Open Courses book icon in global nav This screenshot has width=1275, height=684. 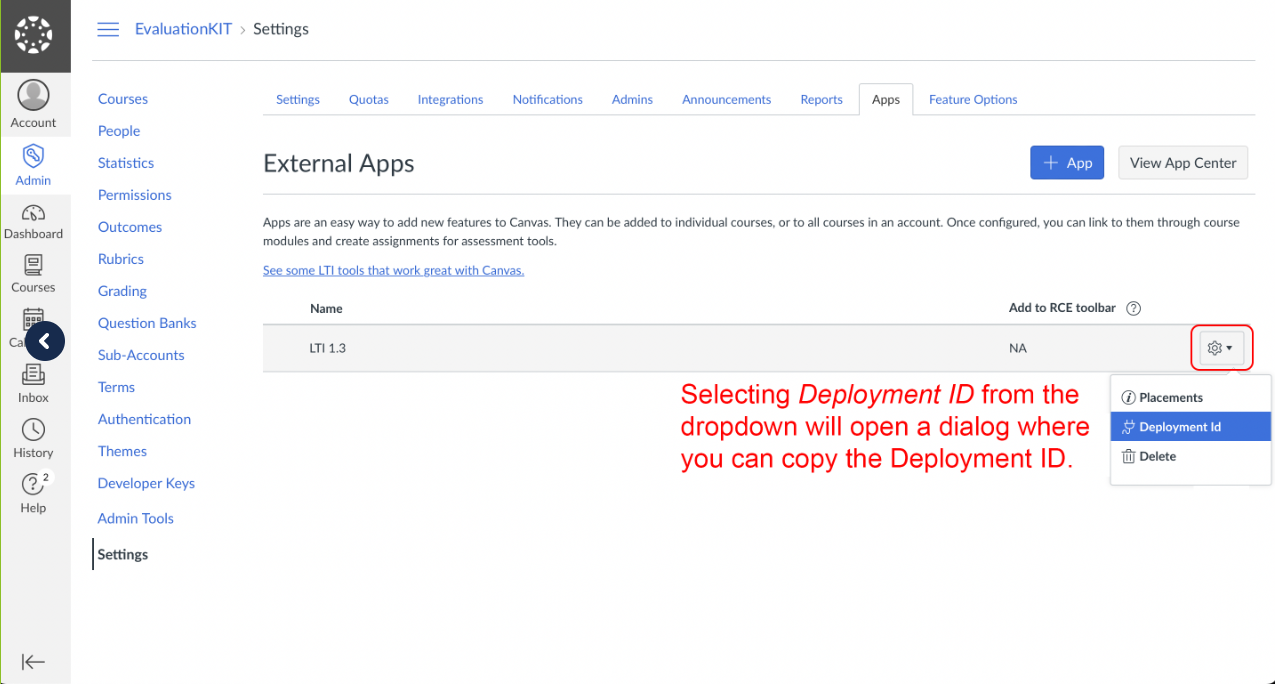34,266
